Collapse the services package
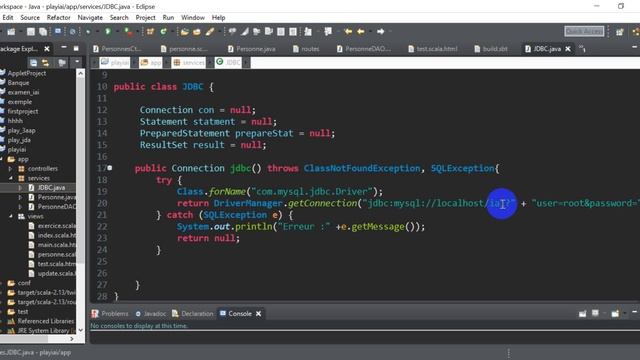The image size is (640, 360). click(11, 178)
